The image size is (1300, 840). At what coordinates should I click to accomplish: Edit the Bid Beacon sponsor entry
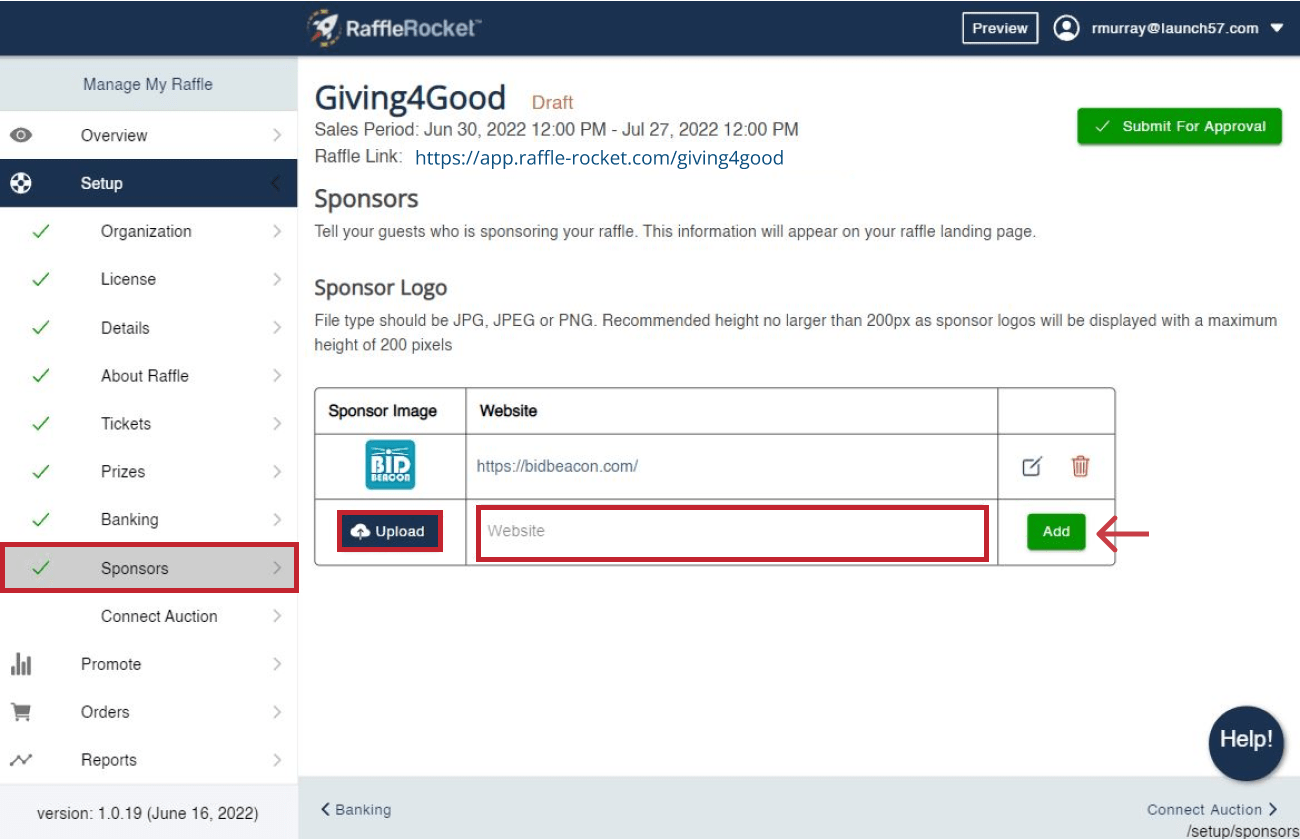pos(1032,466)
